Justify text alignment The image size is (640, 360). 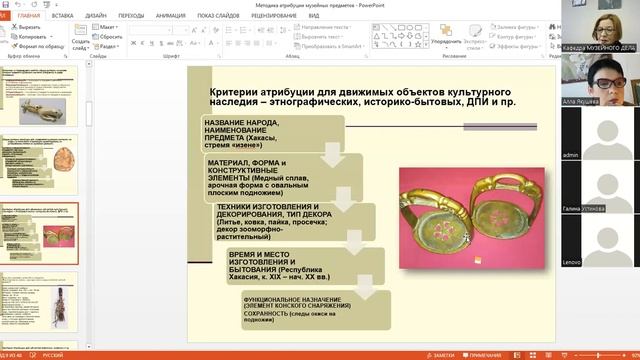point(256,43)
